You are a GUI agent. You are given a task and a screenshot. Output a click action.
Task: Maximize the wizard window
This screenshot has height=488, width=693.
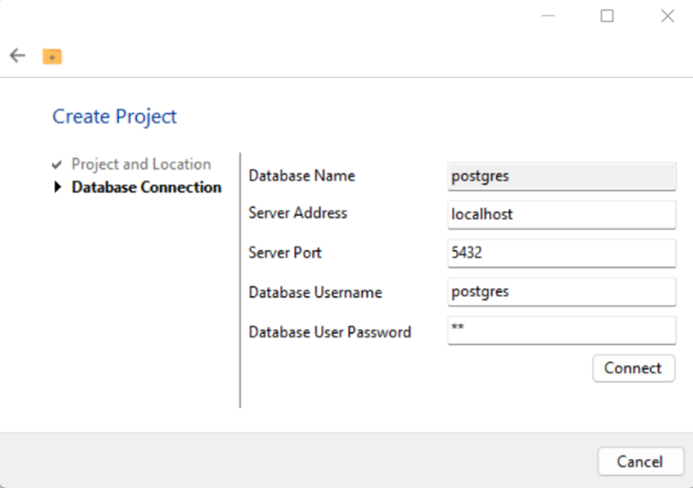(607, 16)
